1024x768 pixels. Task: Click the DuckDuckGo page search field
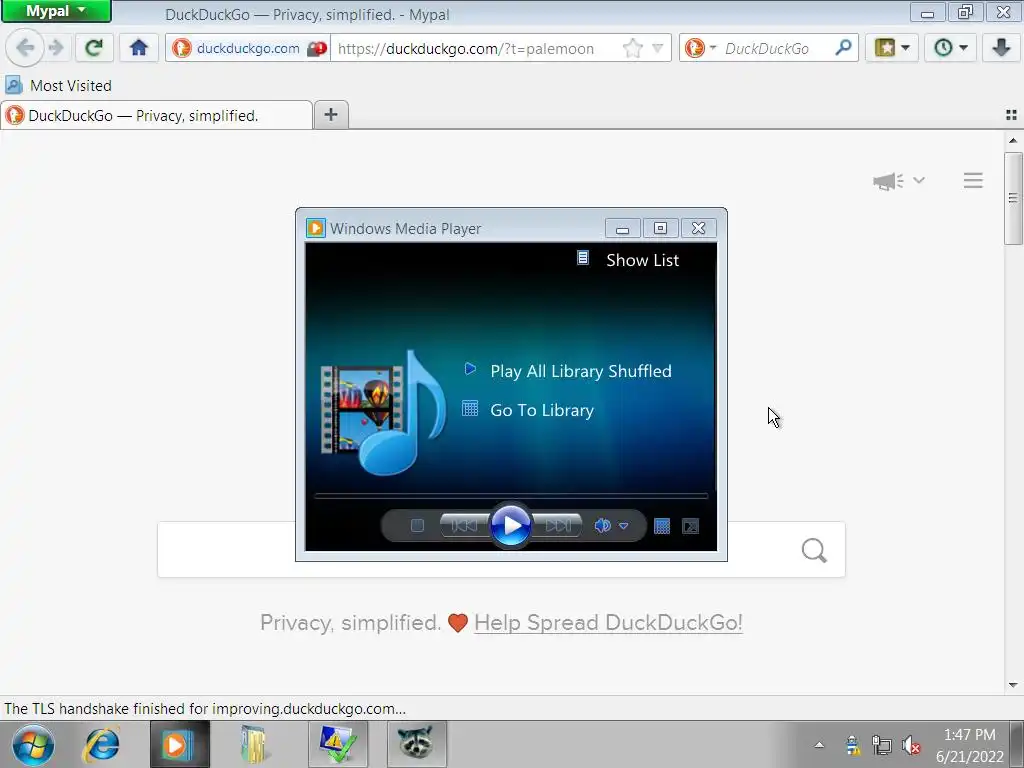(501, 549)
